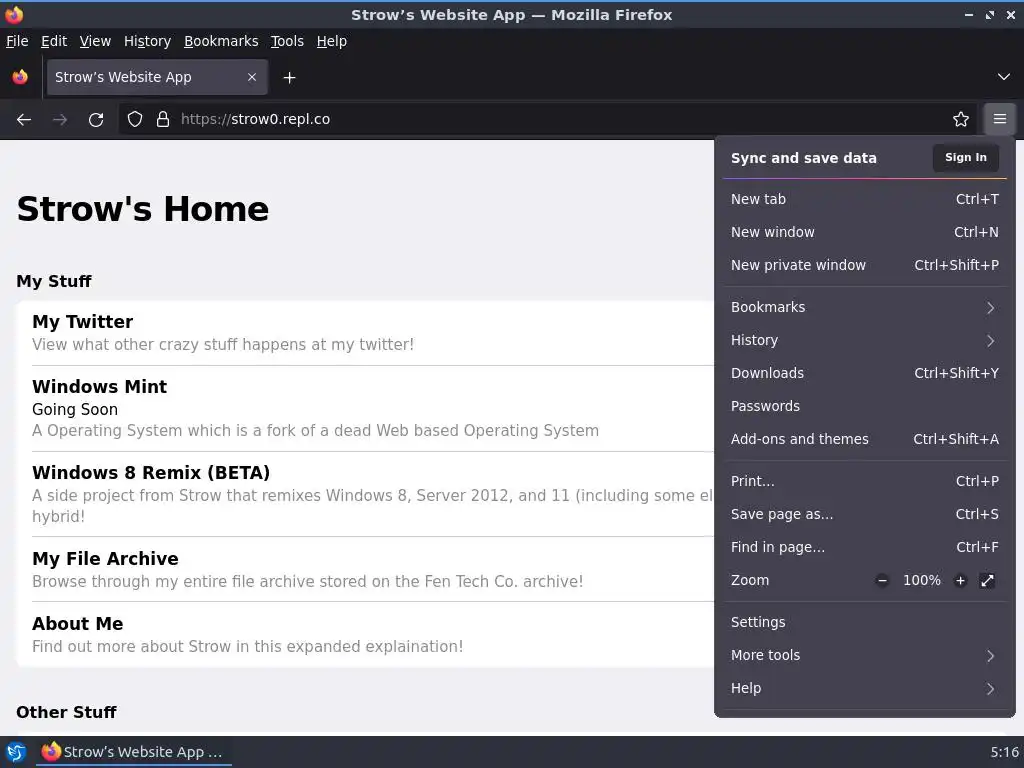Open the Windows Mint entry
This screenshot has width=1024, height=768.
click(99, 387)
